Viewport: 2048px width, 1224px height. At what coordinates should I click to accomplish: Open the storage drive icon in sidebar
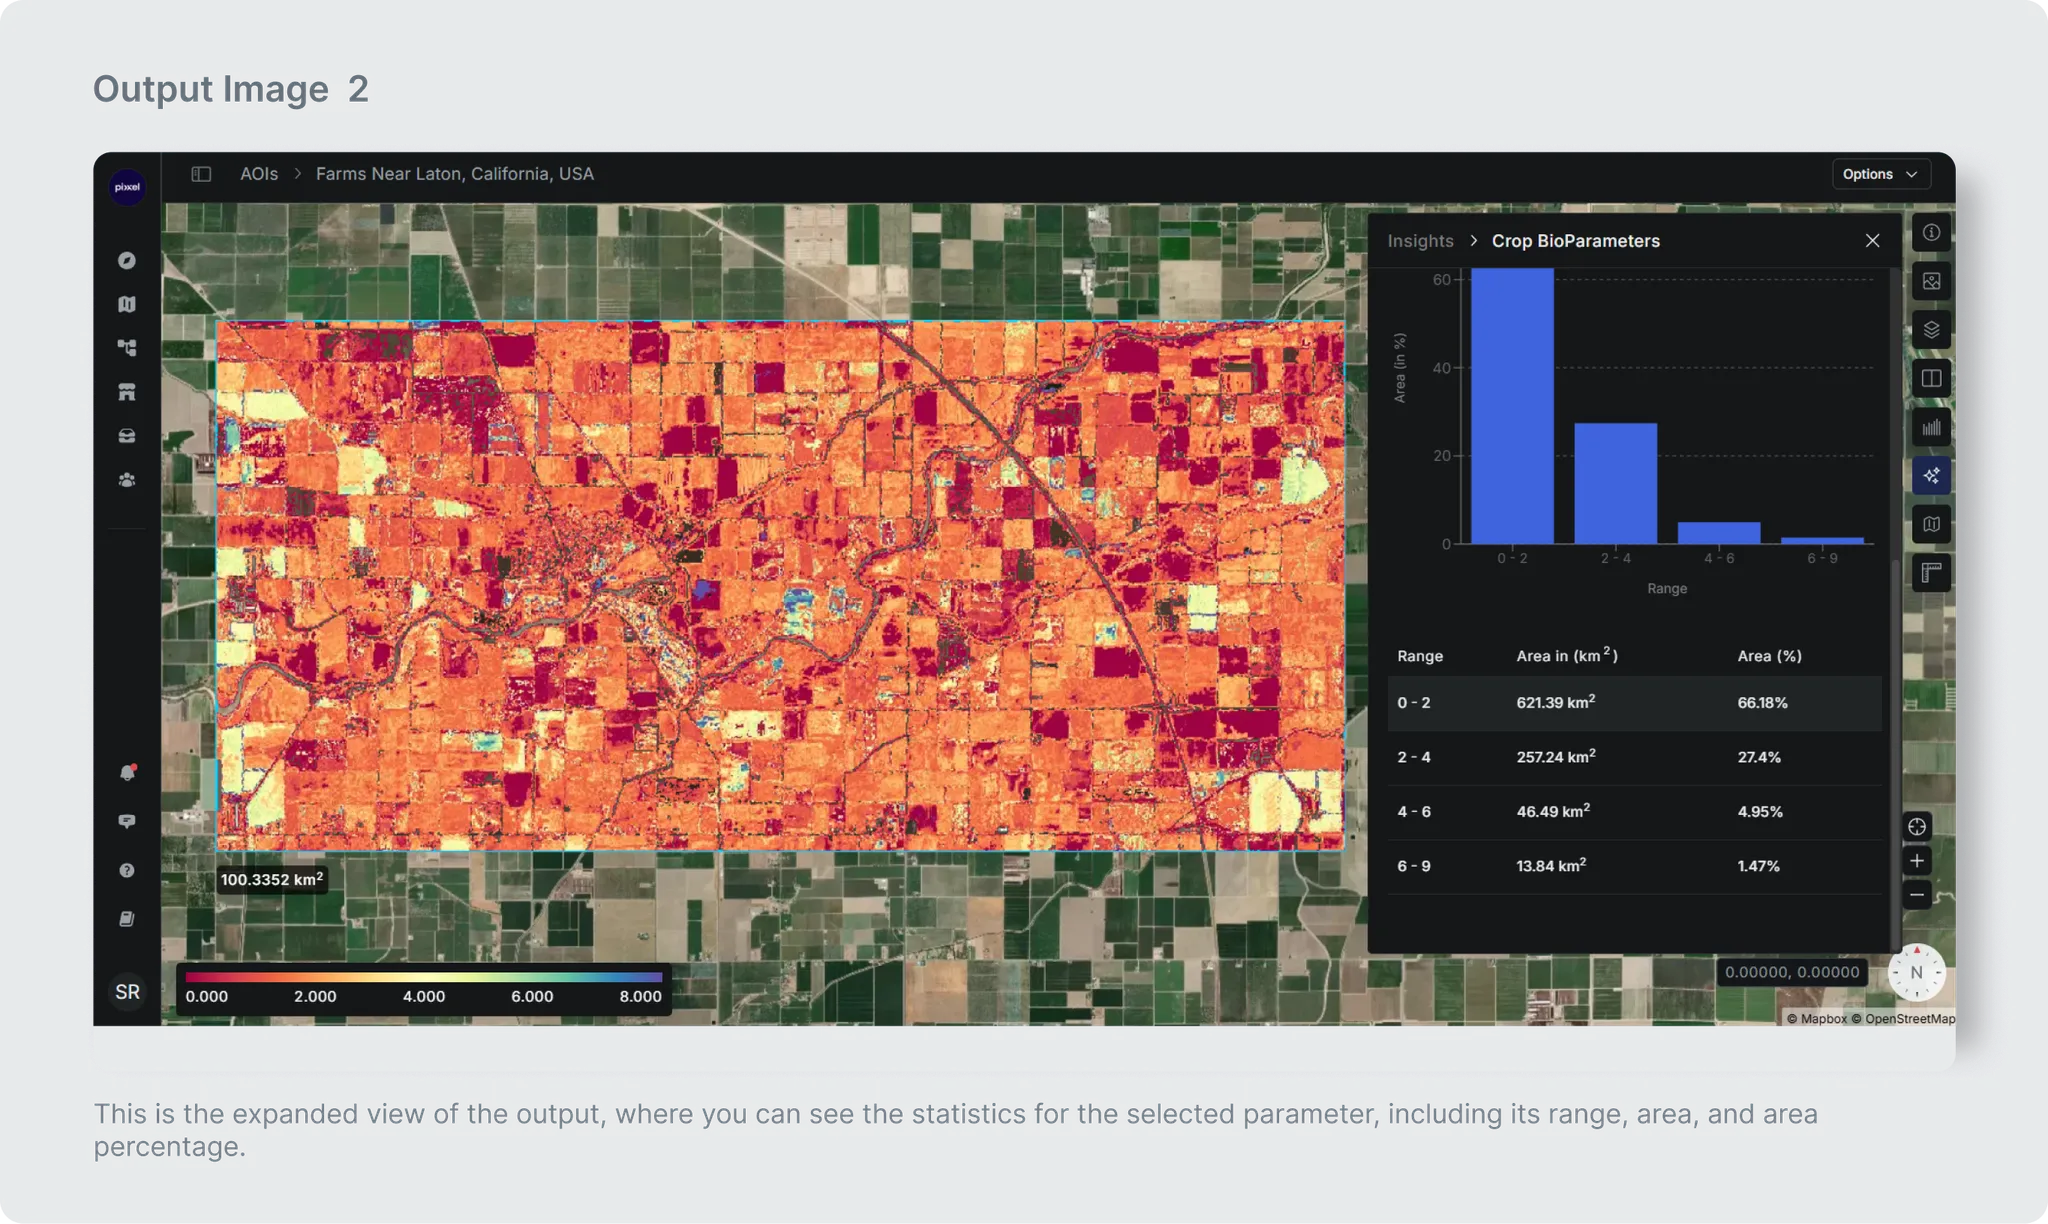click(127, 436)
